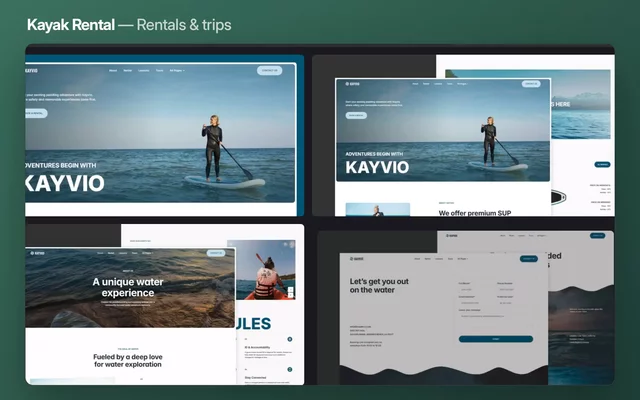Image resolution: width=640 pixels, height=400 pixels.
Task: Click the big KAYVIO heading in the large hero preview
Action: point(65,183)
